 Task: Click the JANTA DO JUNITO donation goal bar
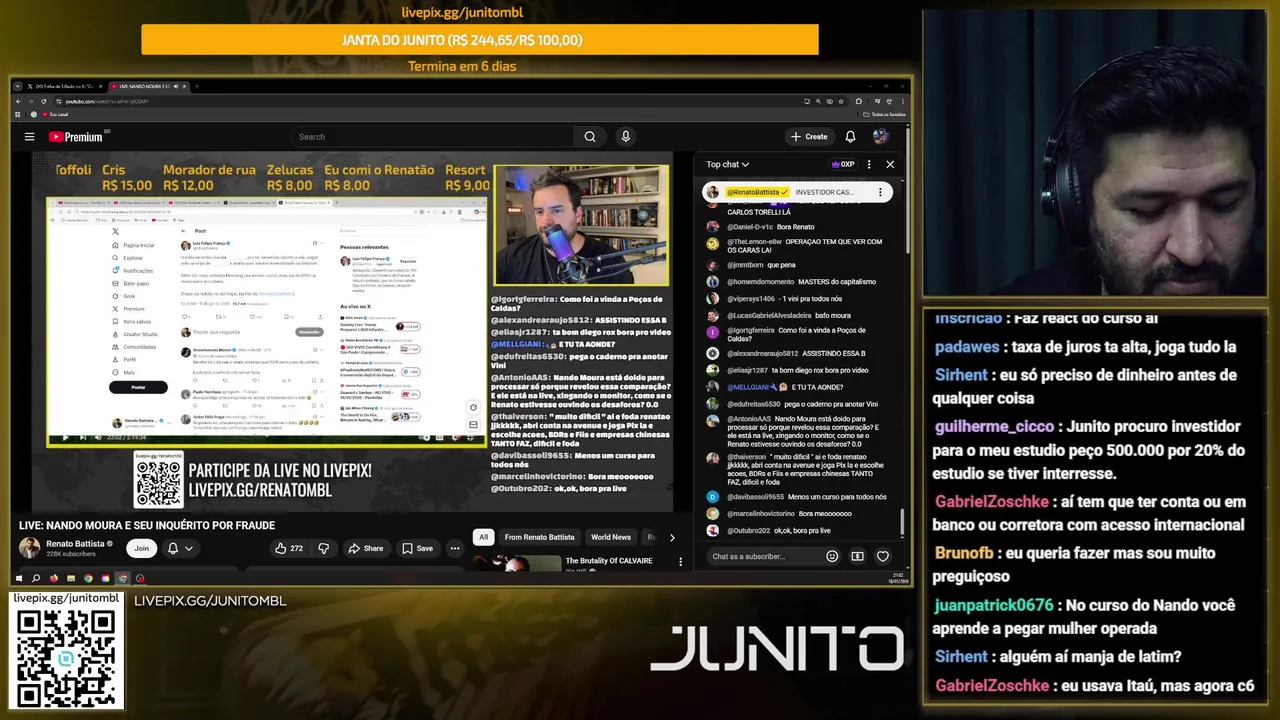(480, 40)
